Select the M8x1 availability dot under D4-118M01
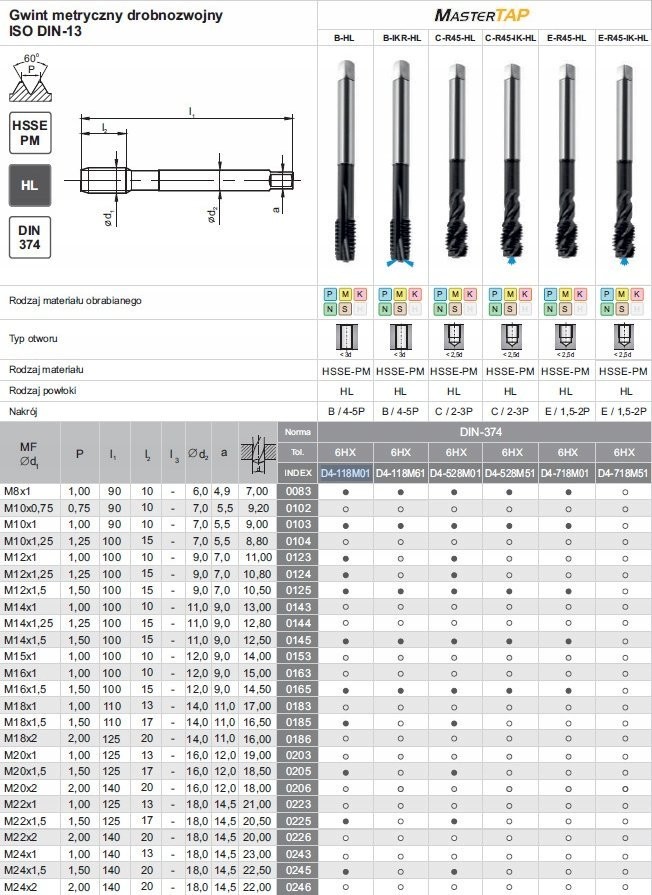 pos(345,491)
